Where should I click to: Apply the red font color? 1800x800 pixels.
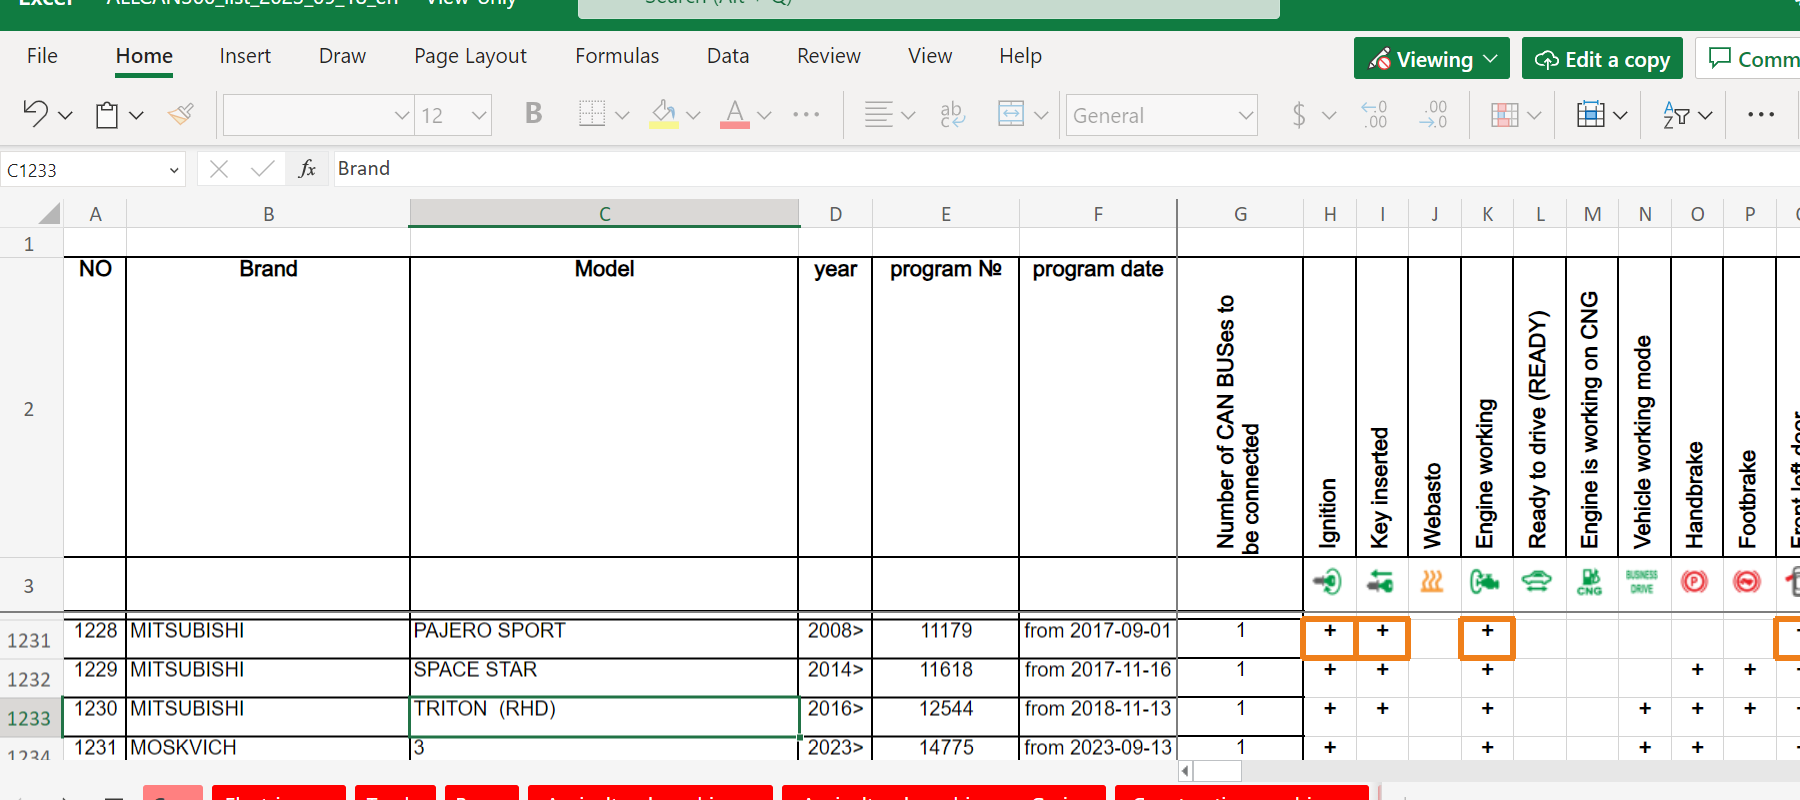735,114
